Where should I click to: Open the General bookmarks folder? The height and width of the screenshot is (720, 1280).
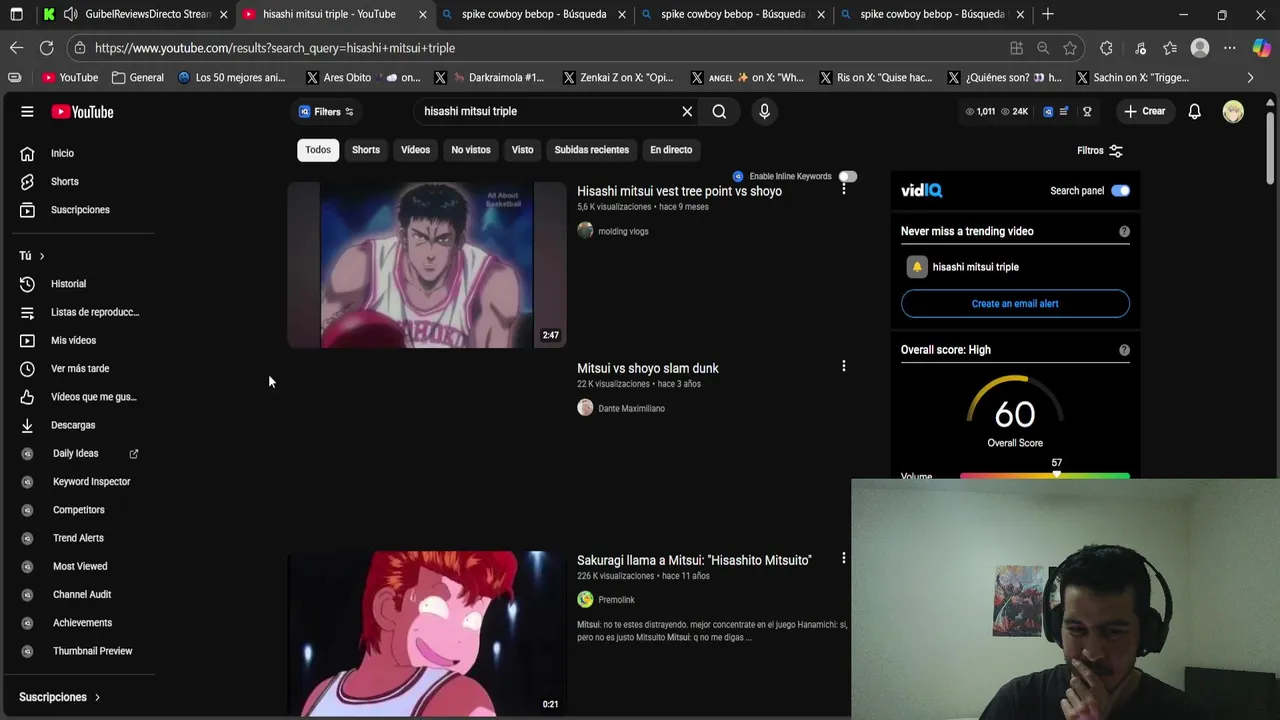137,77
